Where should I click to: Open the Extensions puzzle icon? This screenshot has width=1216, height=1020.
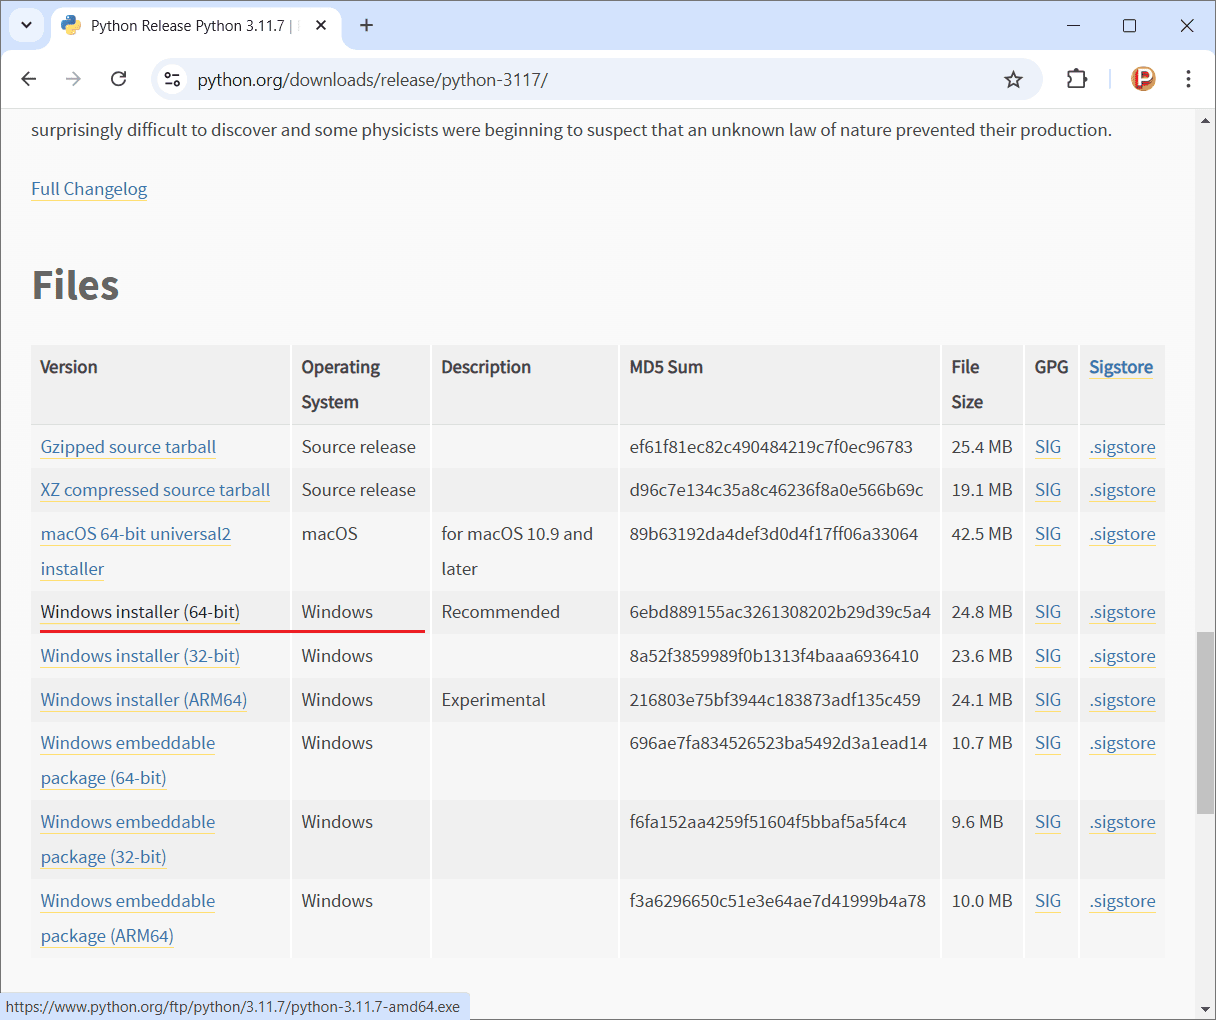(1077, 79)
